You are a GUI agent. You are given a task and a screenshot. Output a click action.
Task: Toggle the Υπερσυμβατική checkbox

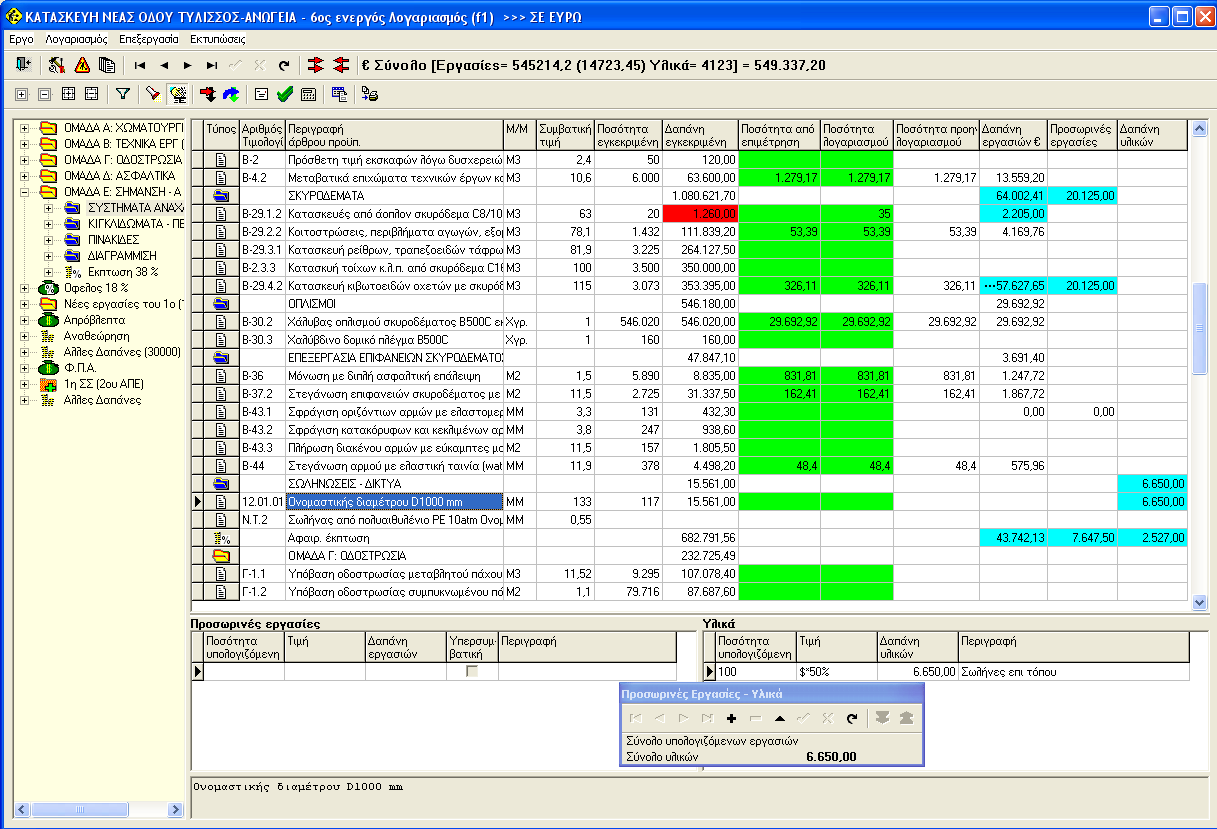coord(472,671)
